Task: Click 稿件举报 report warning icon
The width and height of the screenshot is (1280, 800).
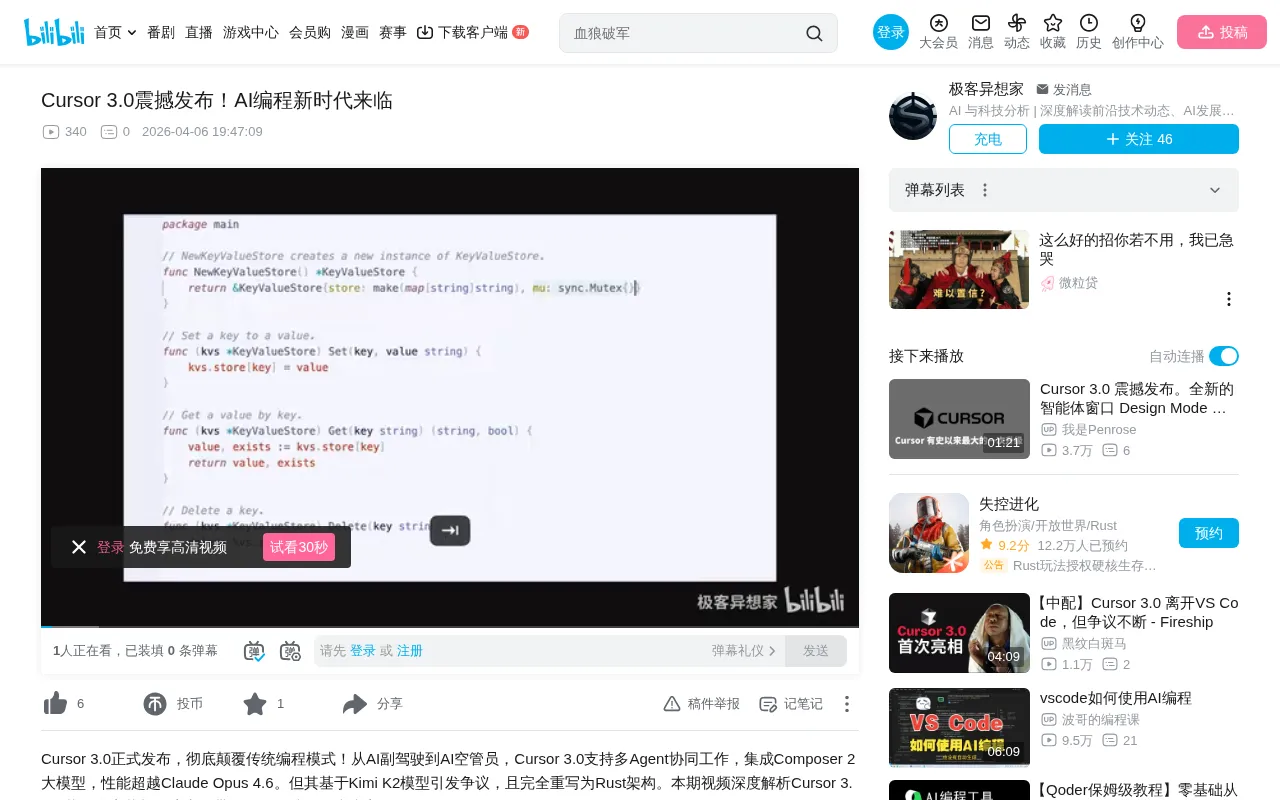Action: coord(672,704)
